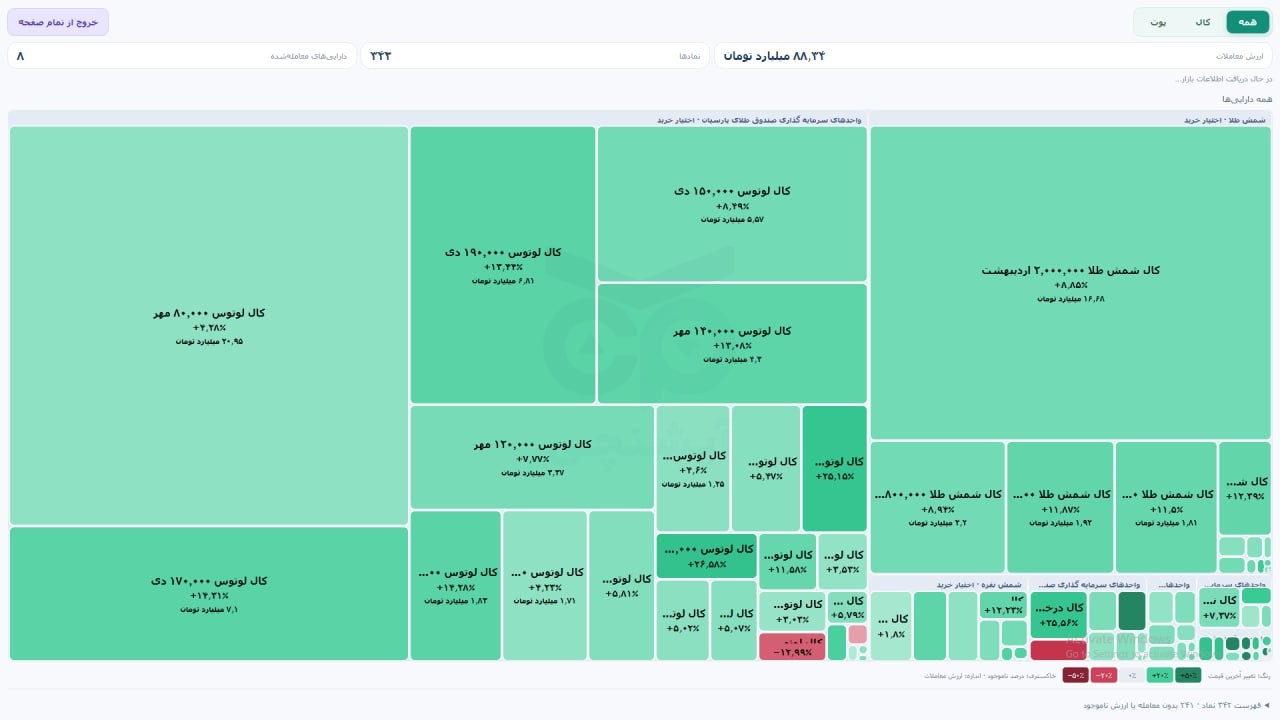
Task: Click the call tile showing +7.37%
Action: pos(1219,607)
